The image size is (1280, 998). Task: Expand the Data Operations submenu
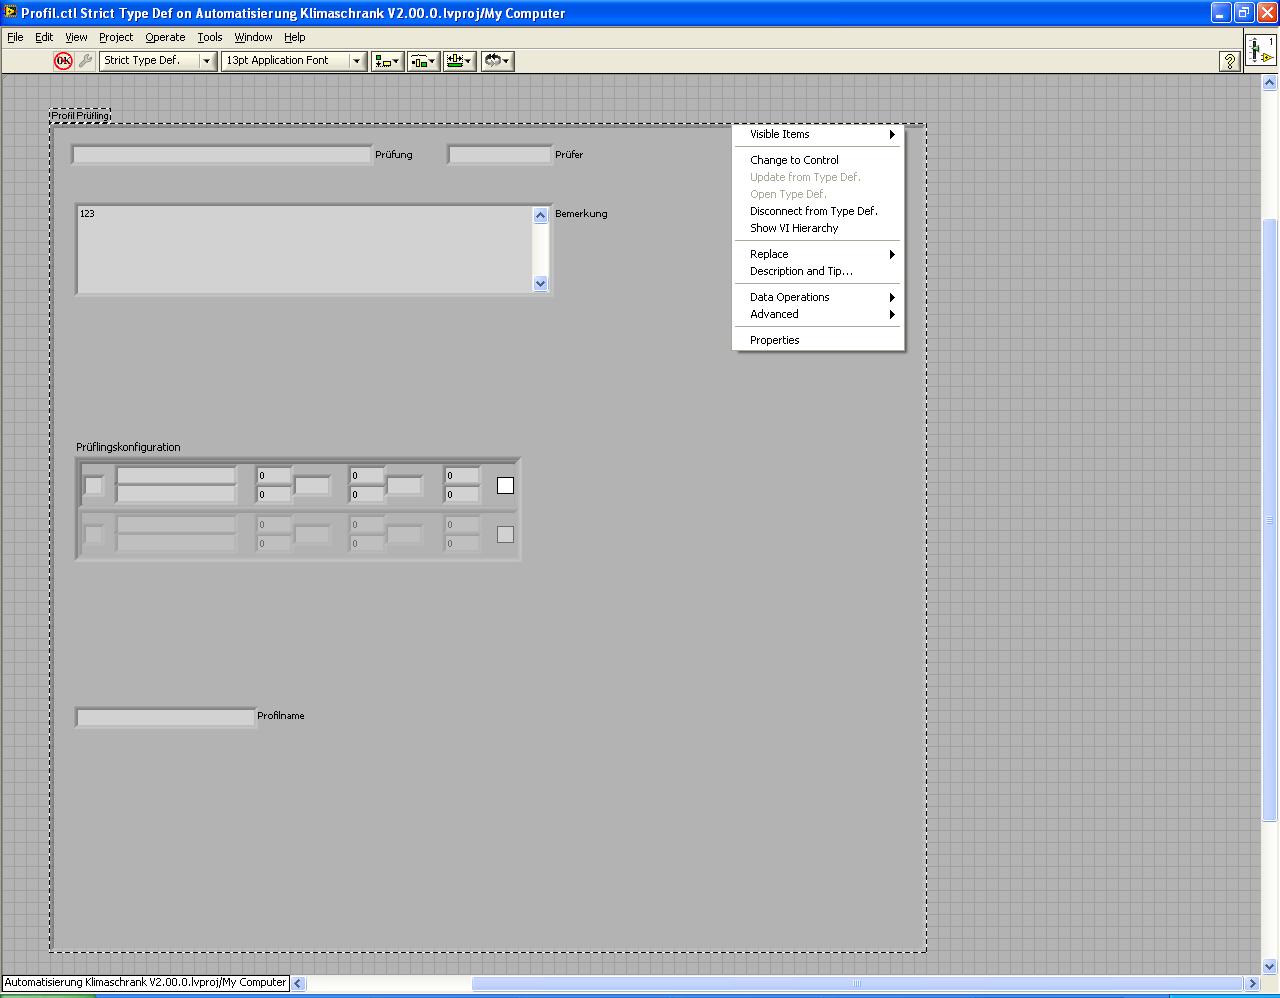point(819,297)
